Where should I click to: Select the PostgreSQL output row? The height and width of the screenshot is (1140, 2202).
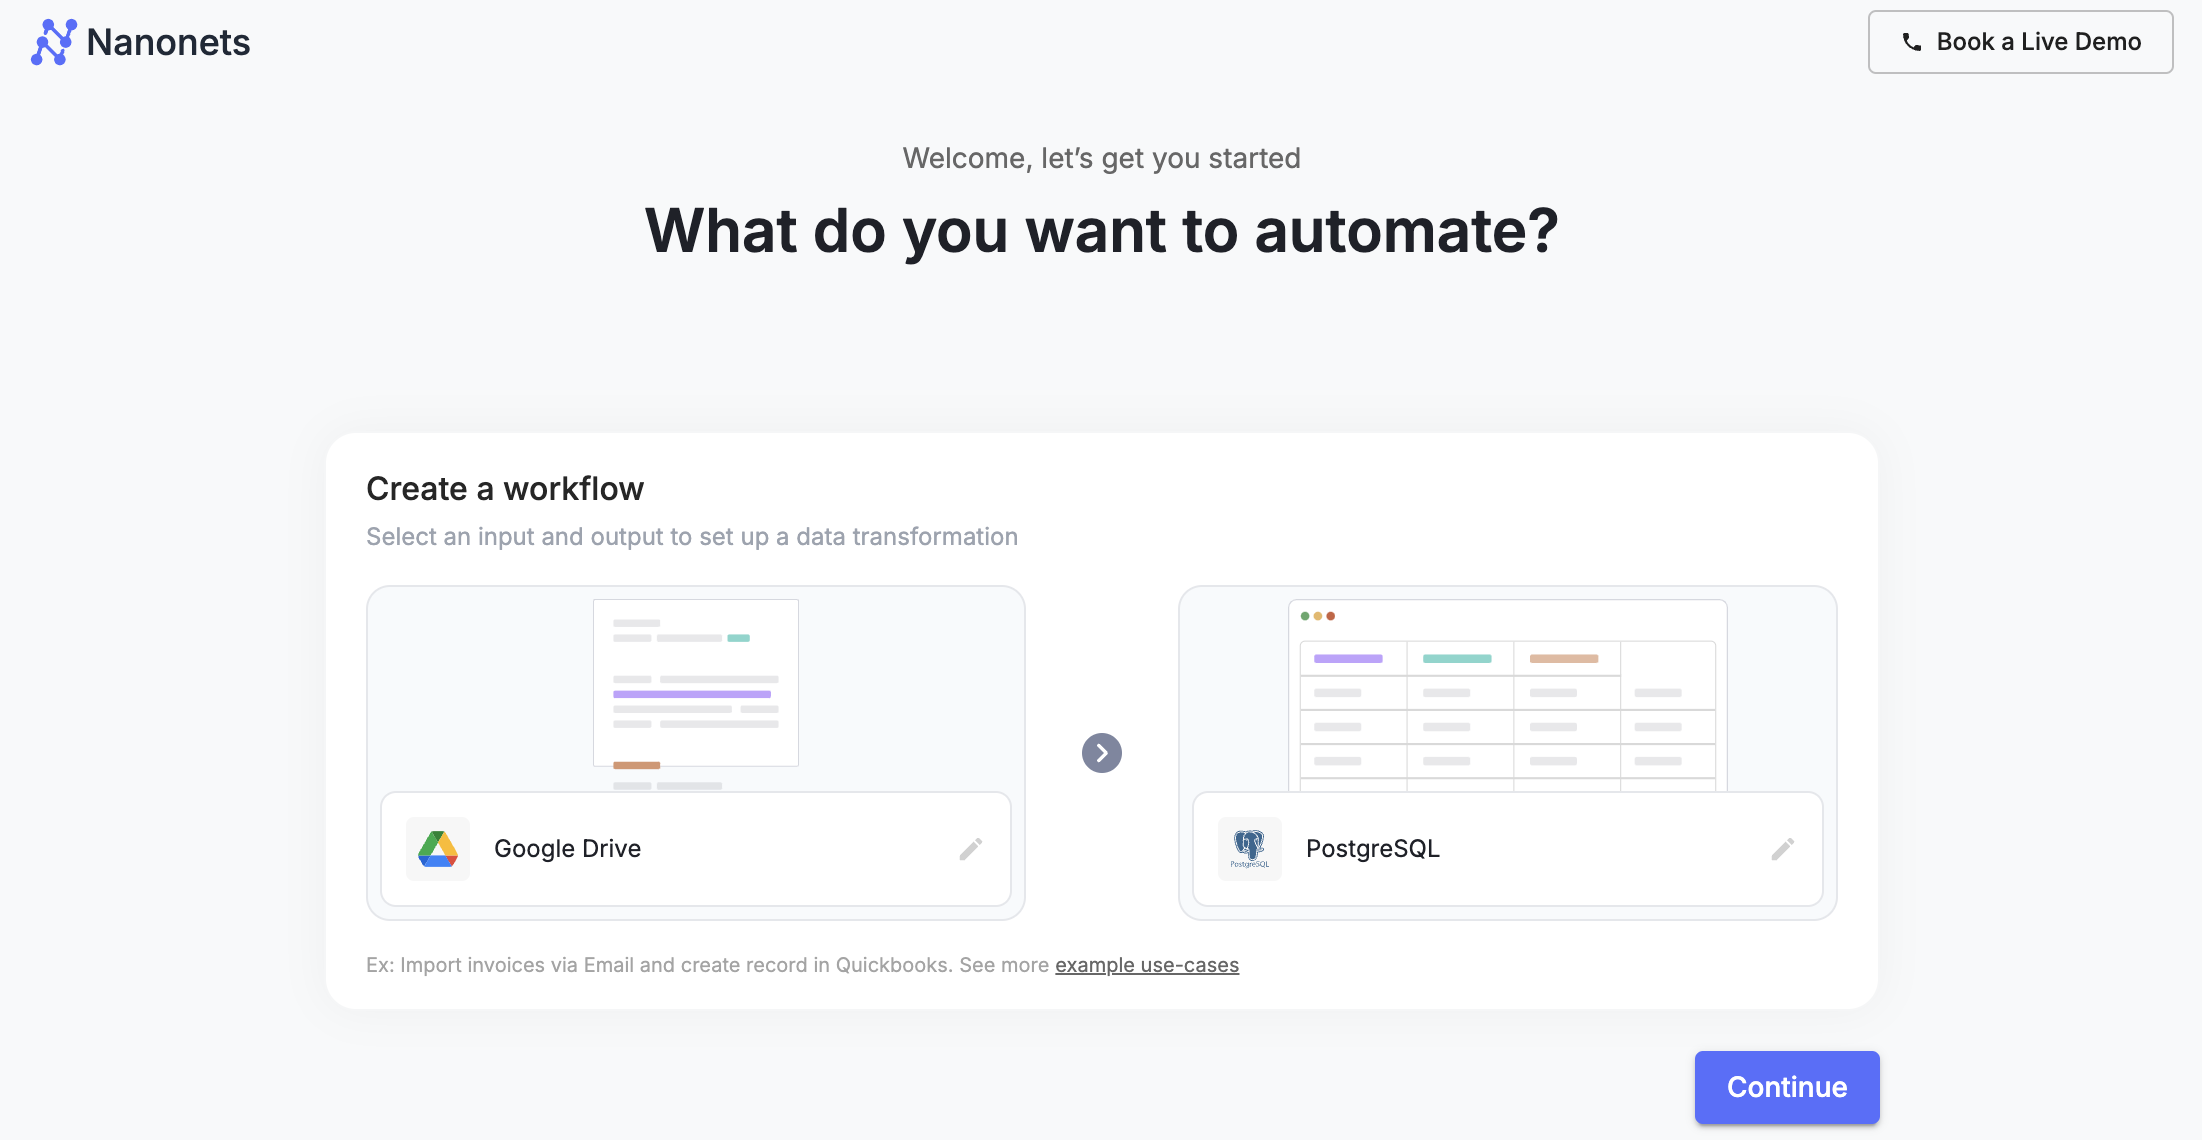point(1600,849)
